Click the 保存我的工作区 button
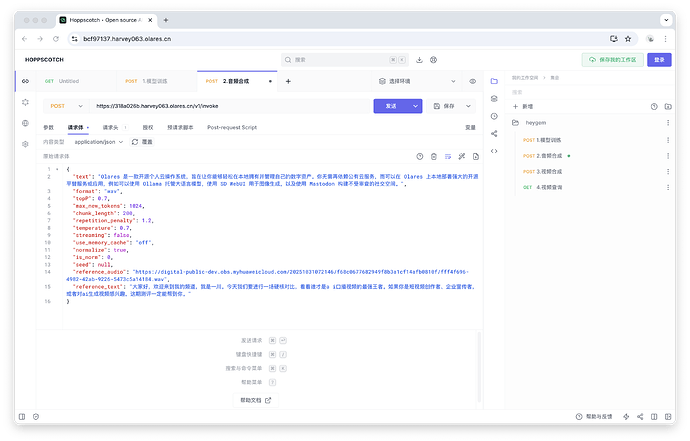 click(613, 60)
